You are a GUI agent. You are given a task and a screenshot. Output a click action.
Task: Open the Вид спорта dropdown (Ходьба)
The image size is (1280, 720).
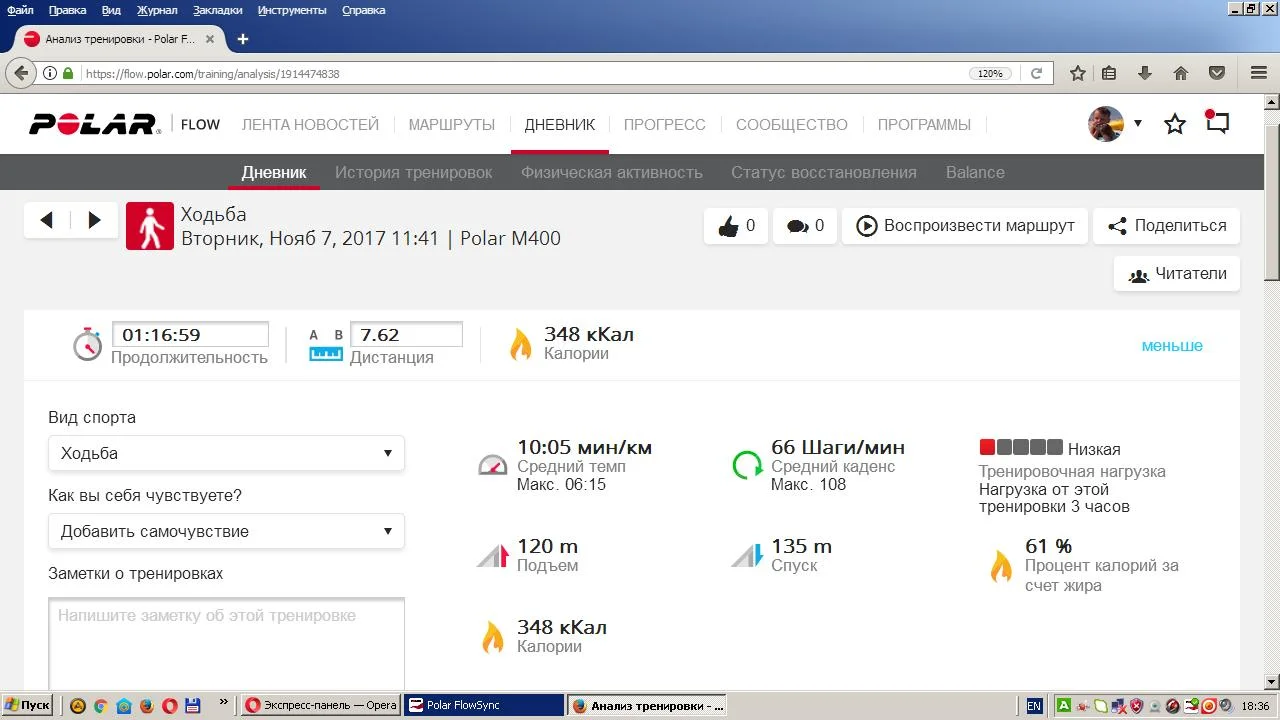tap(226, 453)
